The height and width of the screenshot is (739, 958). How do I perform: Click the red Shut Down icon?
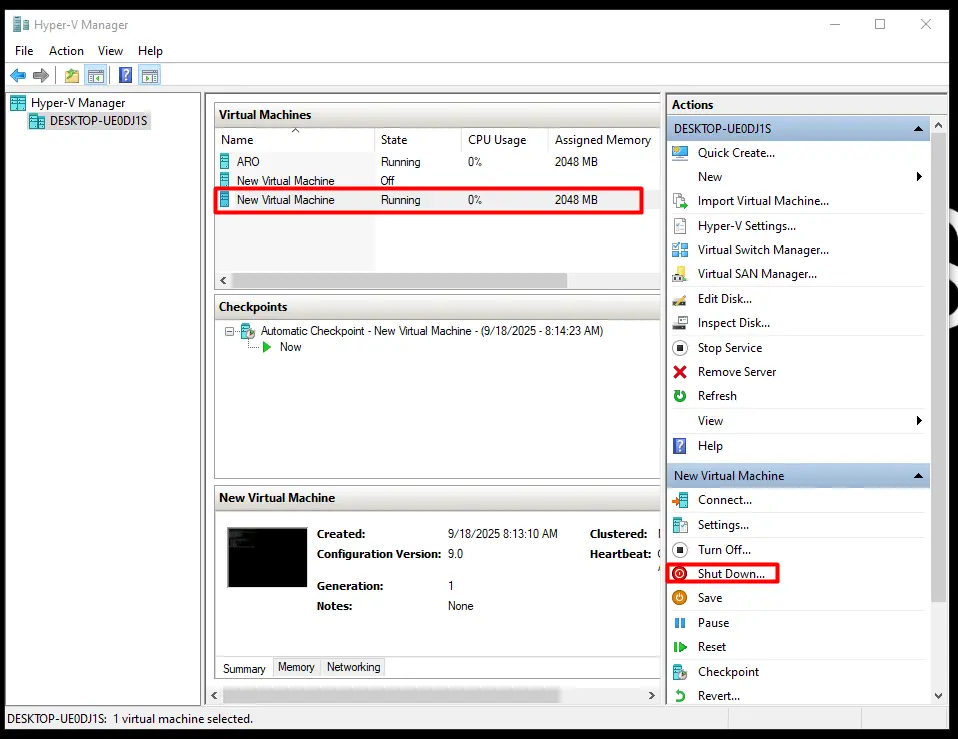679,573
